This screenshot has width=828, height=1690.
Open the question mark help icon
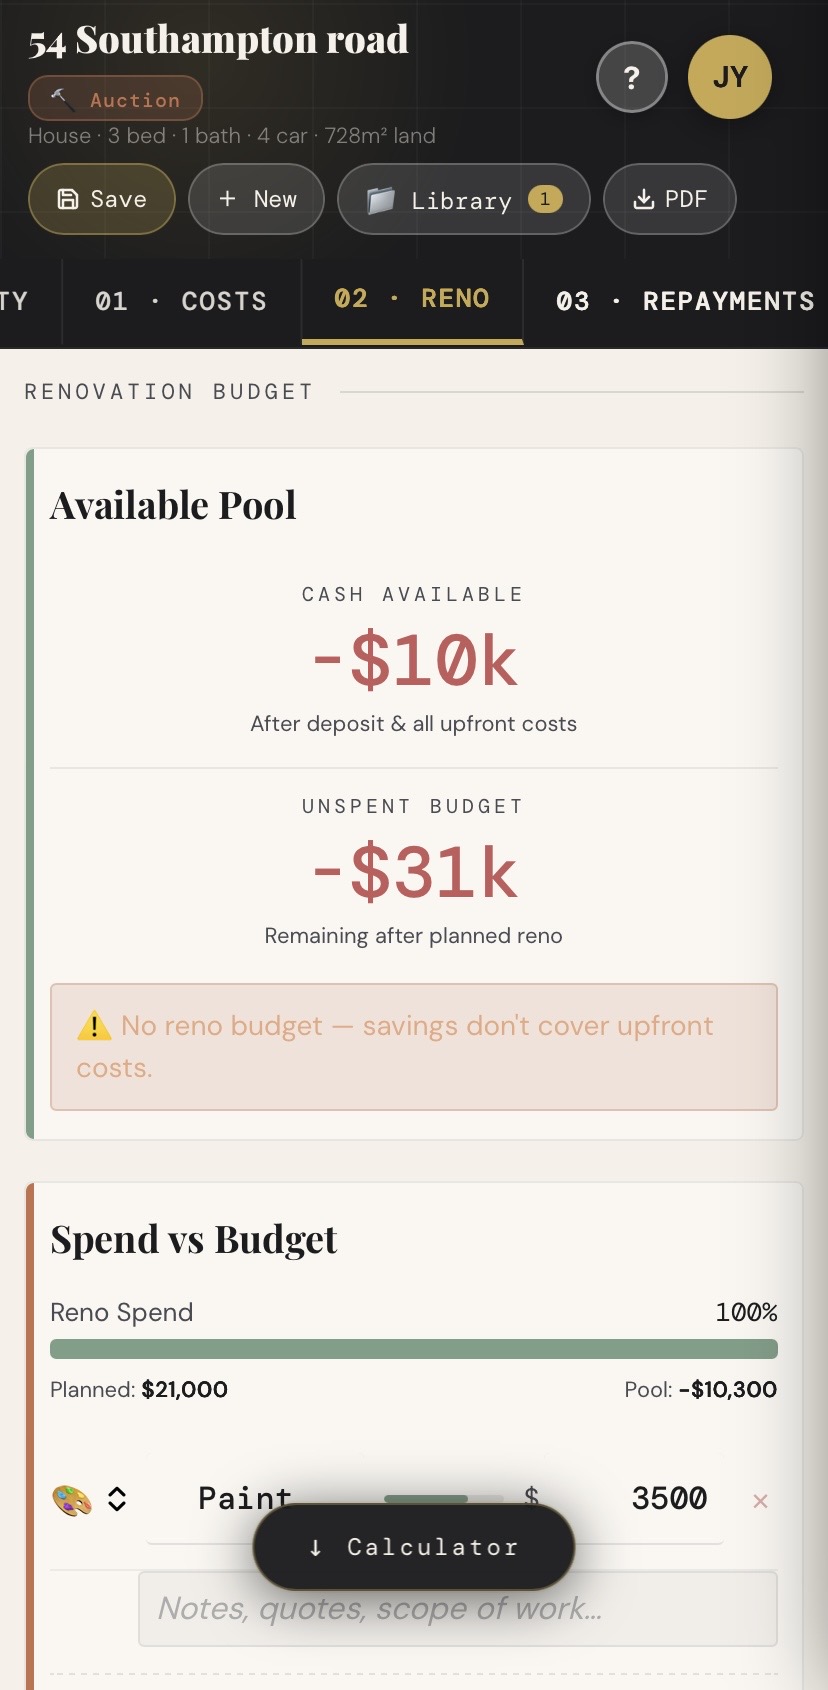point(631,77)
